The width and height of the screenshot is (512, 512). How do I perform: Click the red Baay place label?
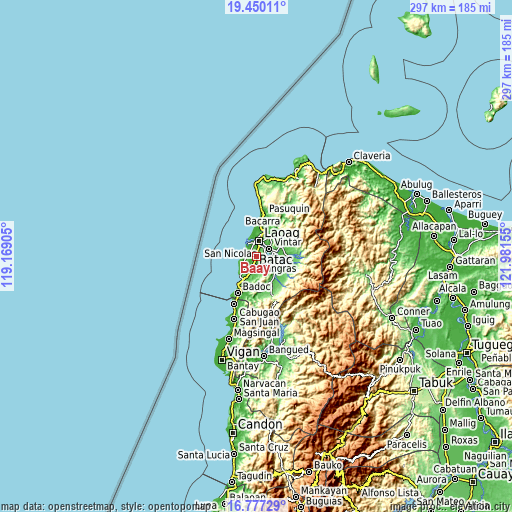(x=255, y=269)
